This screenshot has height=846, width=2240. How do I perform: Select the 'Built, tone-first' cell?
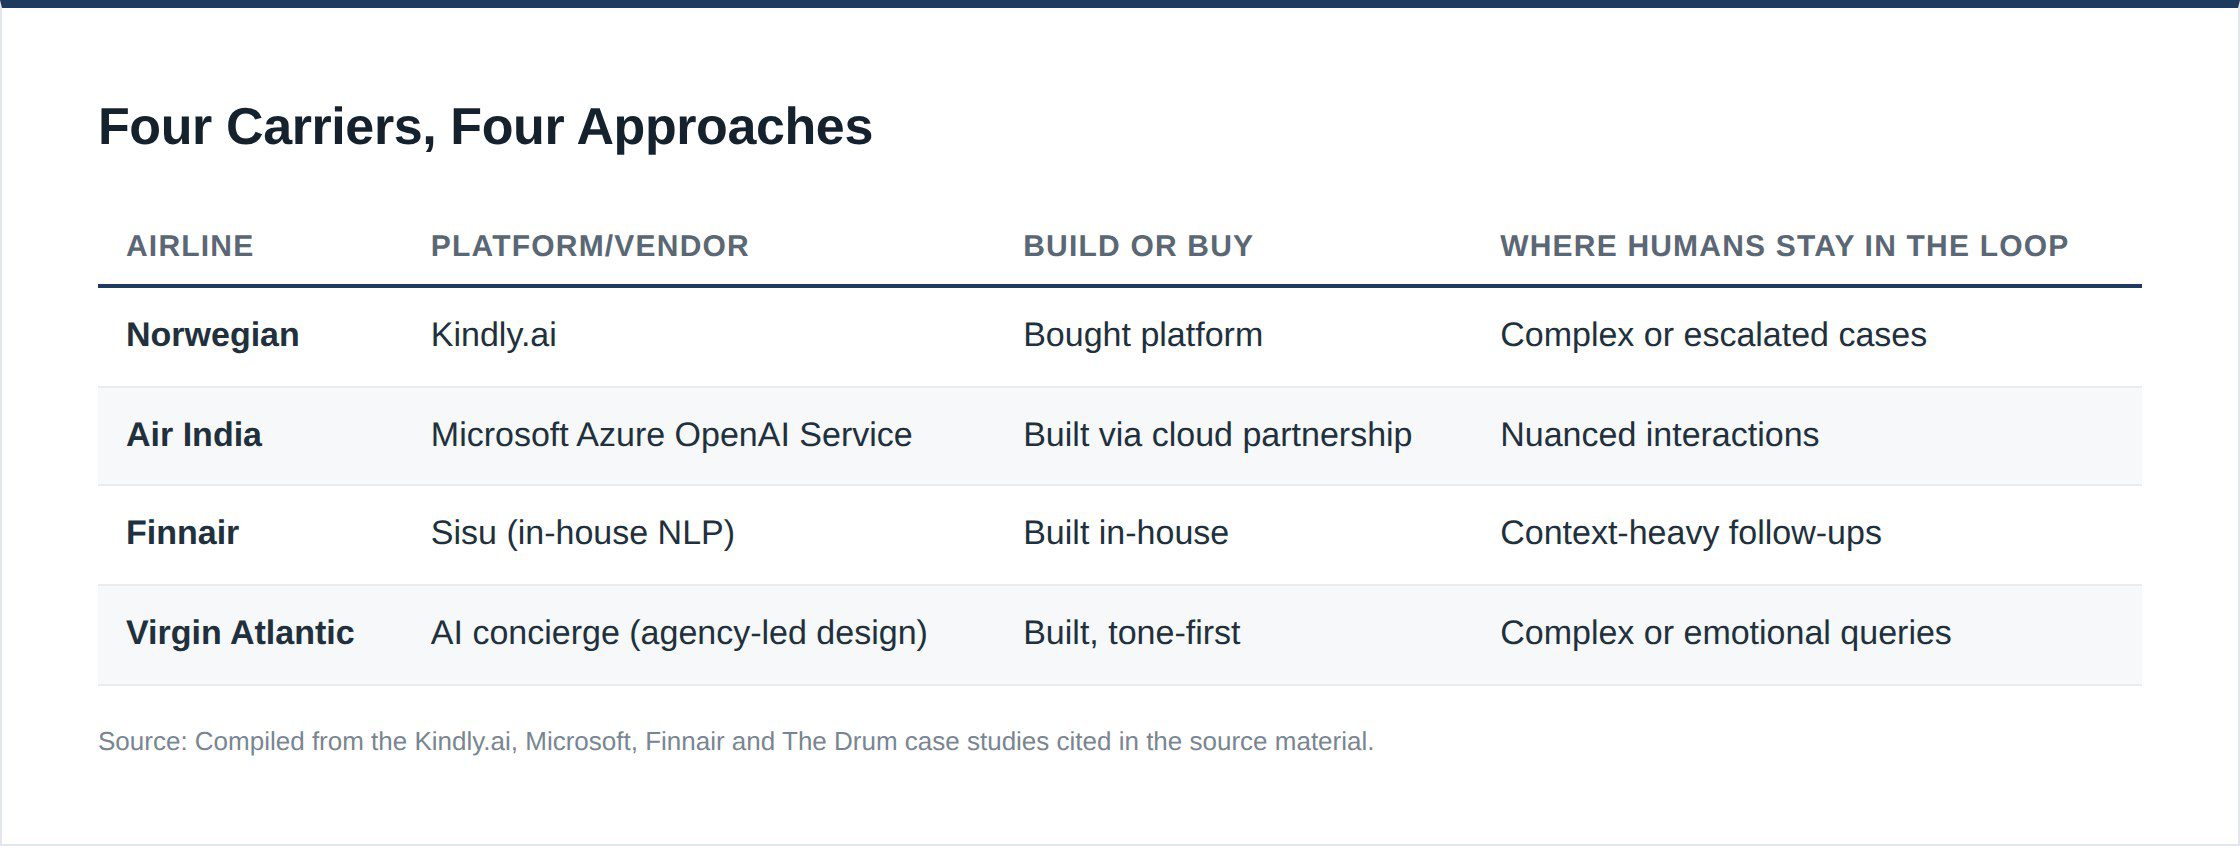coord(1131,633)
